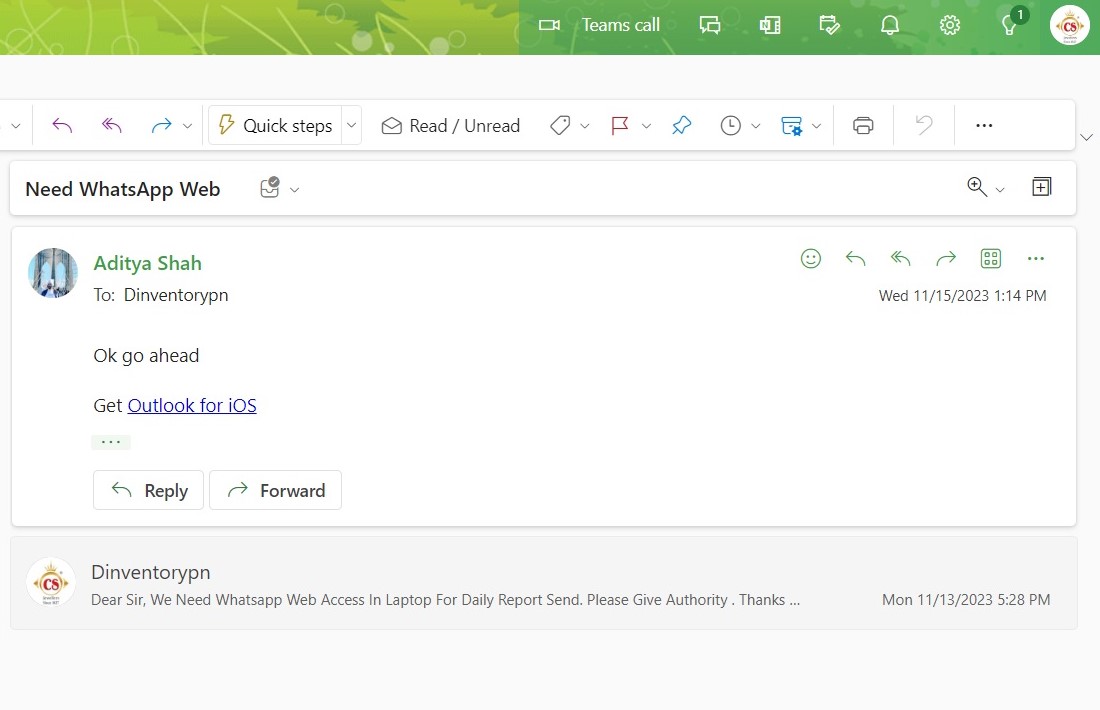Click the Quick steps button
This screenshot has width=1100, height=710.
[275, 126]
